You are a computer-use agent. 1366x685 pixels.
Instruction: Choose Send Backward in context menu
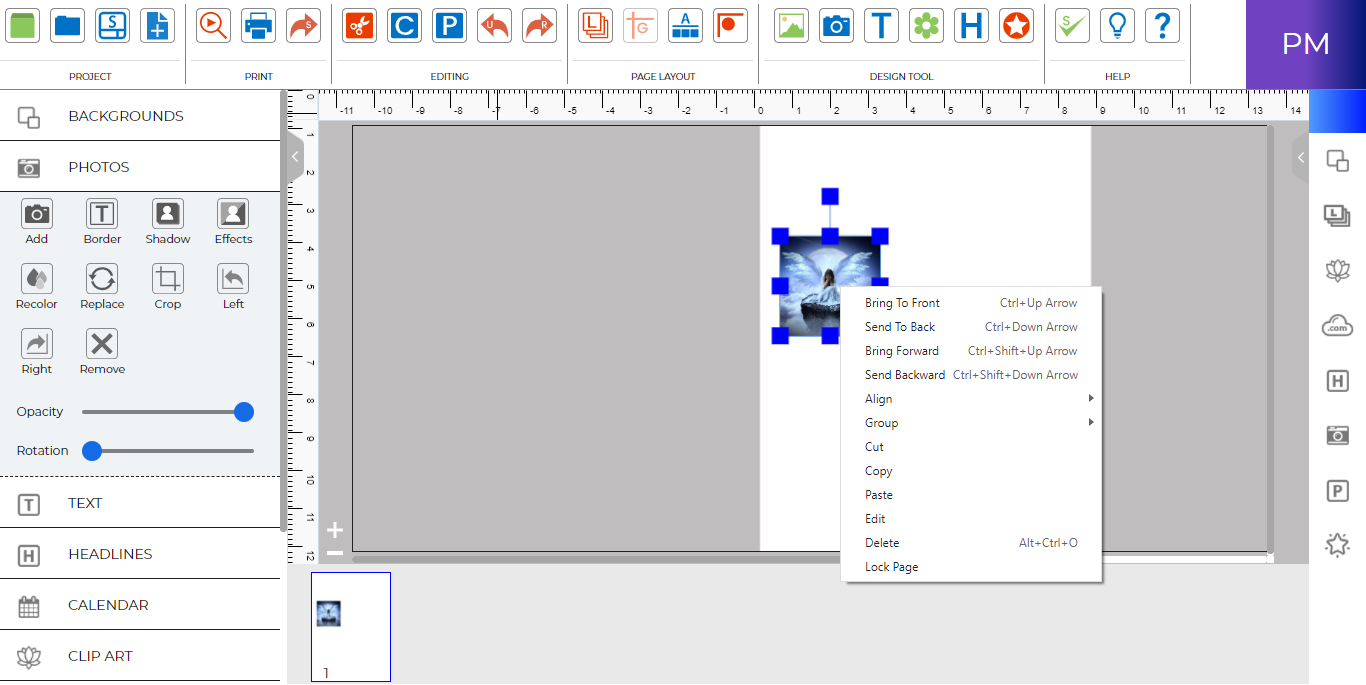coord(971,375)
